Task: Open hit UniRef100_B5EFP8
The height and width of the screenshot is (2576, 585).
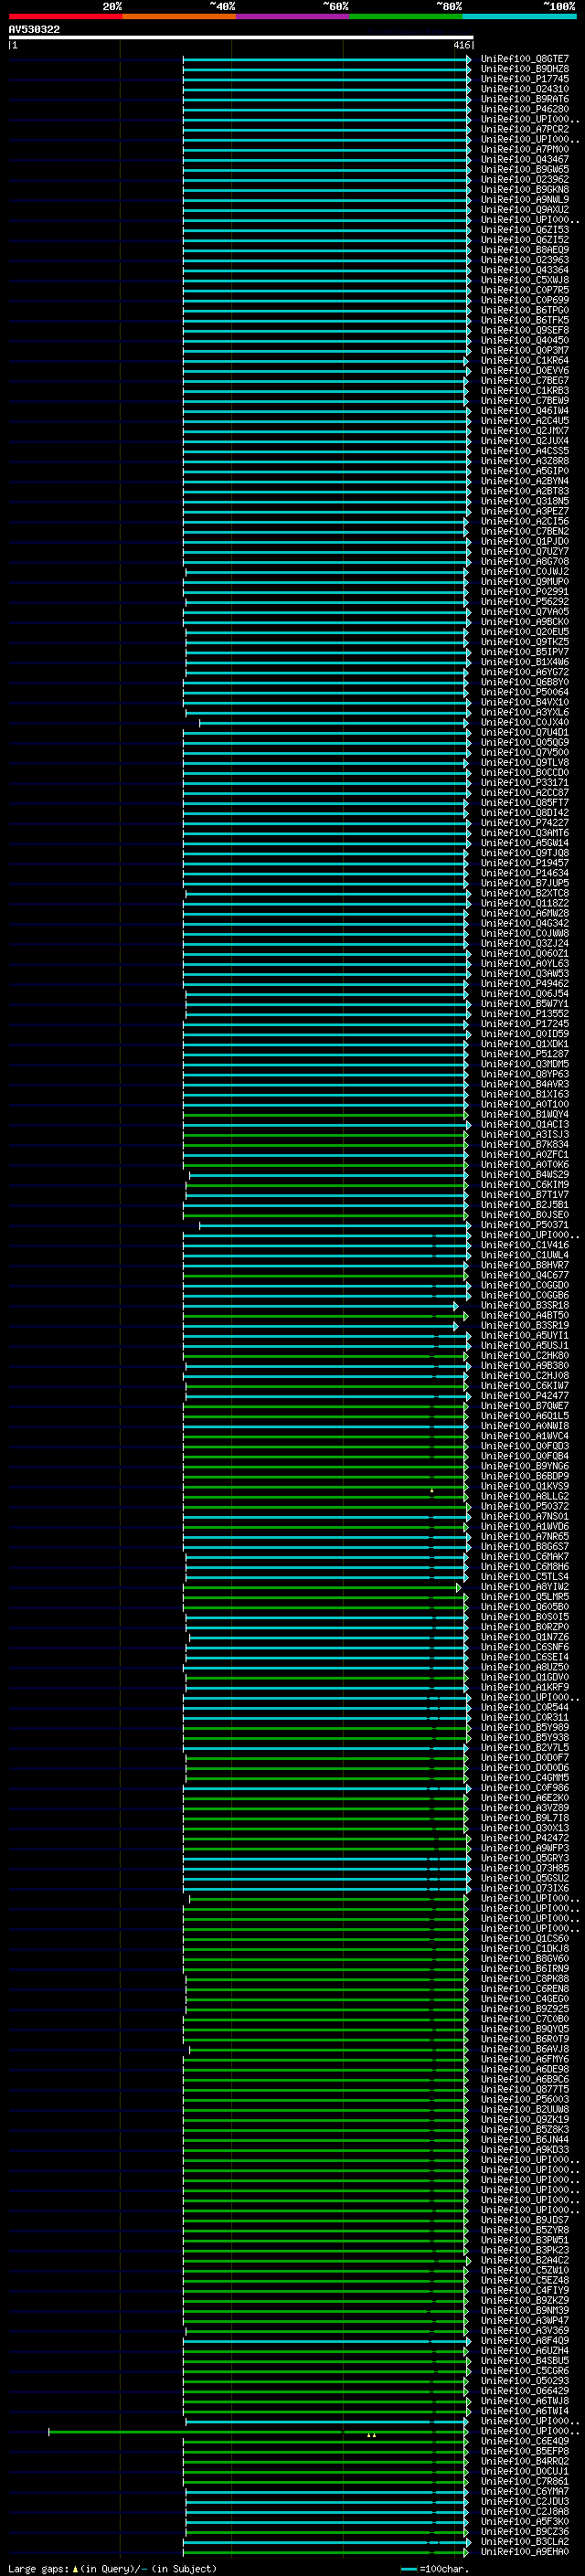Action: click(x=524, y=2450)
